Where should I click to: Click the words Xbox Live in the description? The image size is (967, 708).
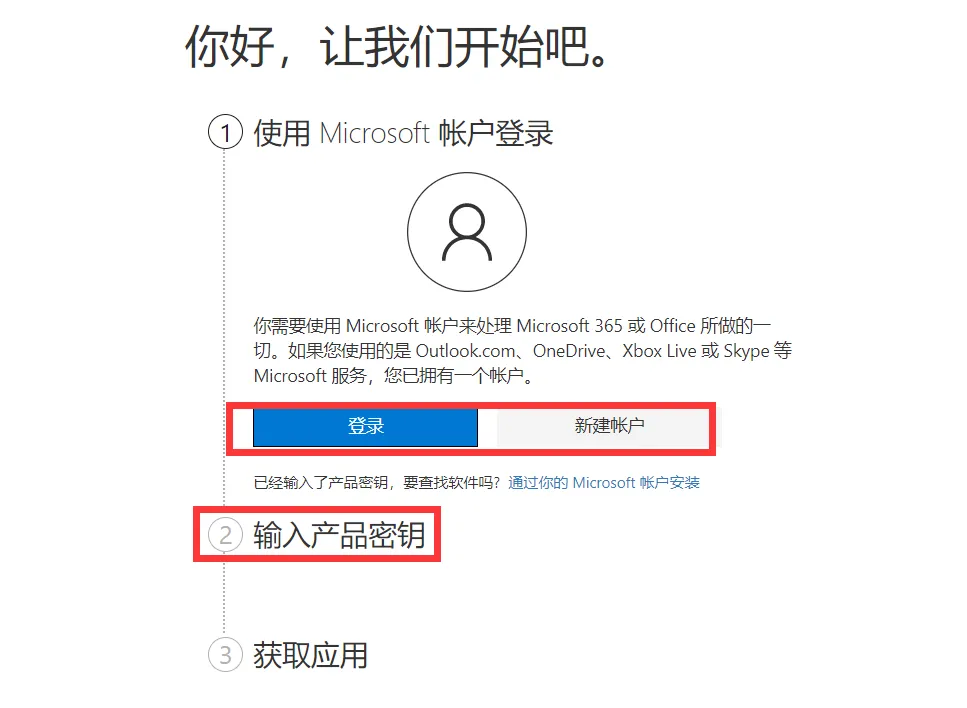[x=659, y=351]
